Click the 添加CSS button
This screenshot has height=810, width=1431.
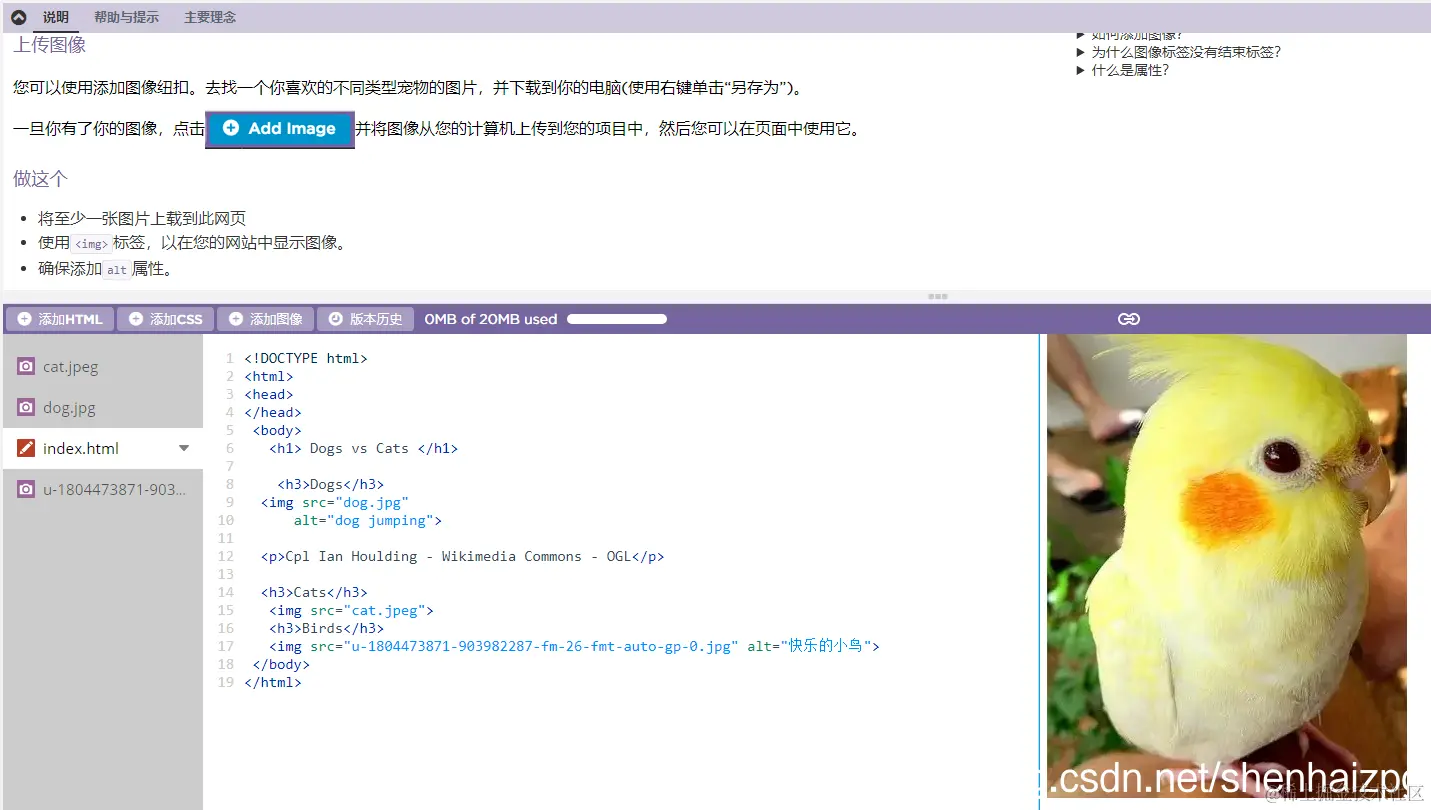pyautogui.click(x=165, y=319)
